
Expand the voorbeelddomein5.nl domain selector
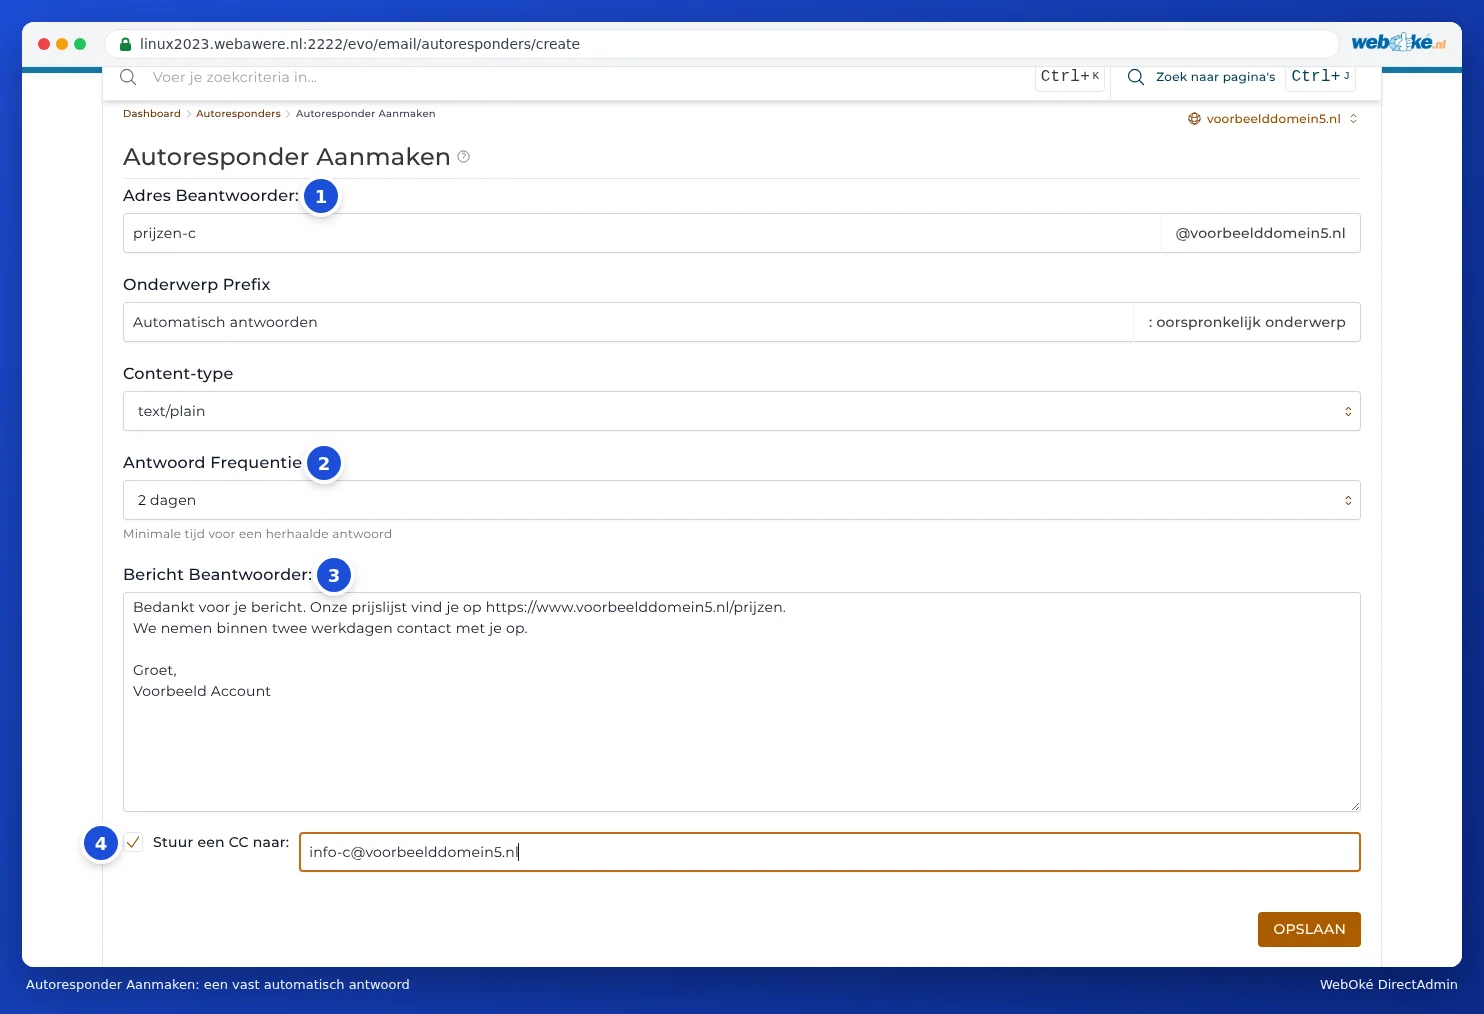1273,119
